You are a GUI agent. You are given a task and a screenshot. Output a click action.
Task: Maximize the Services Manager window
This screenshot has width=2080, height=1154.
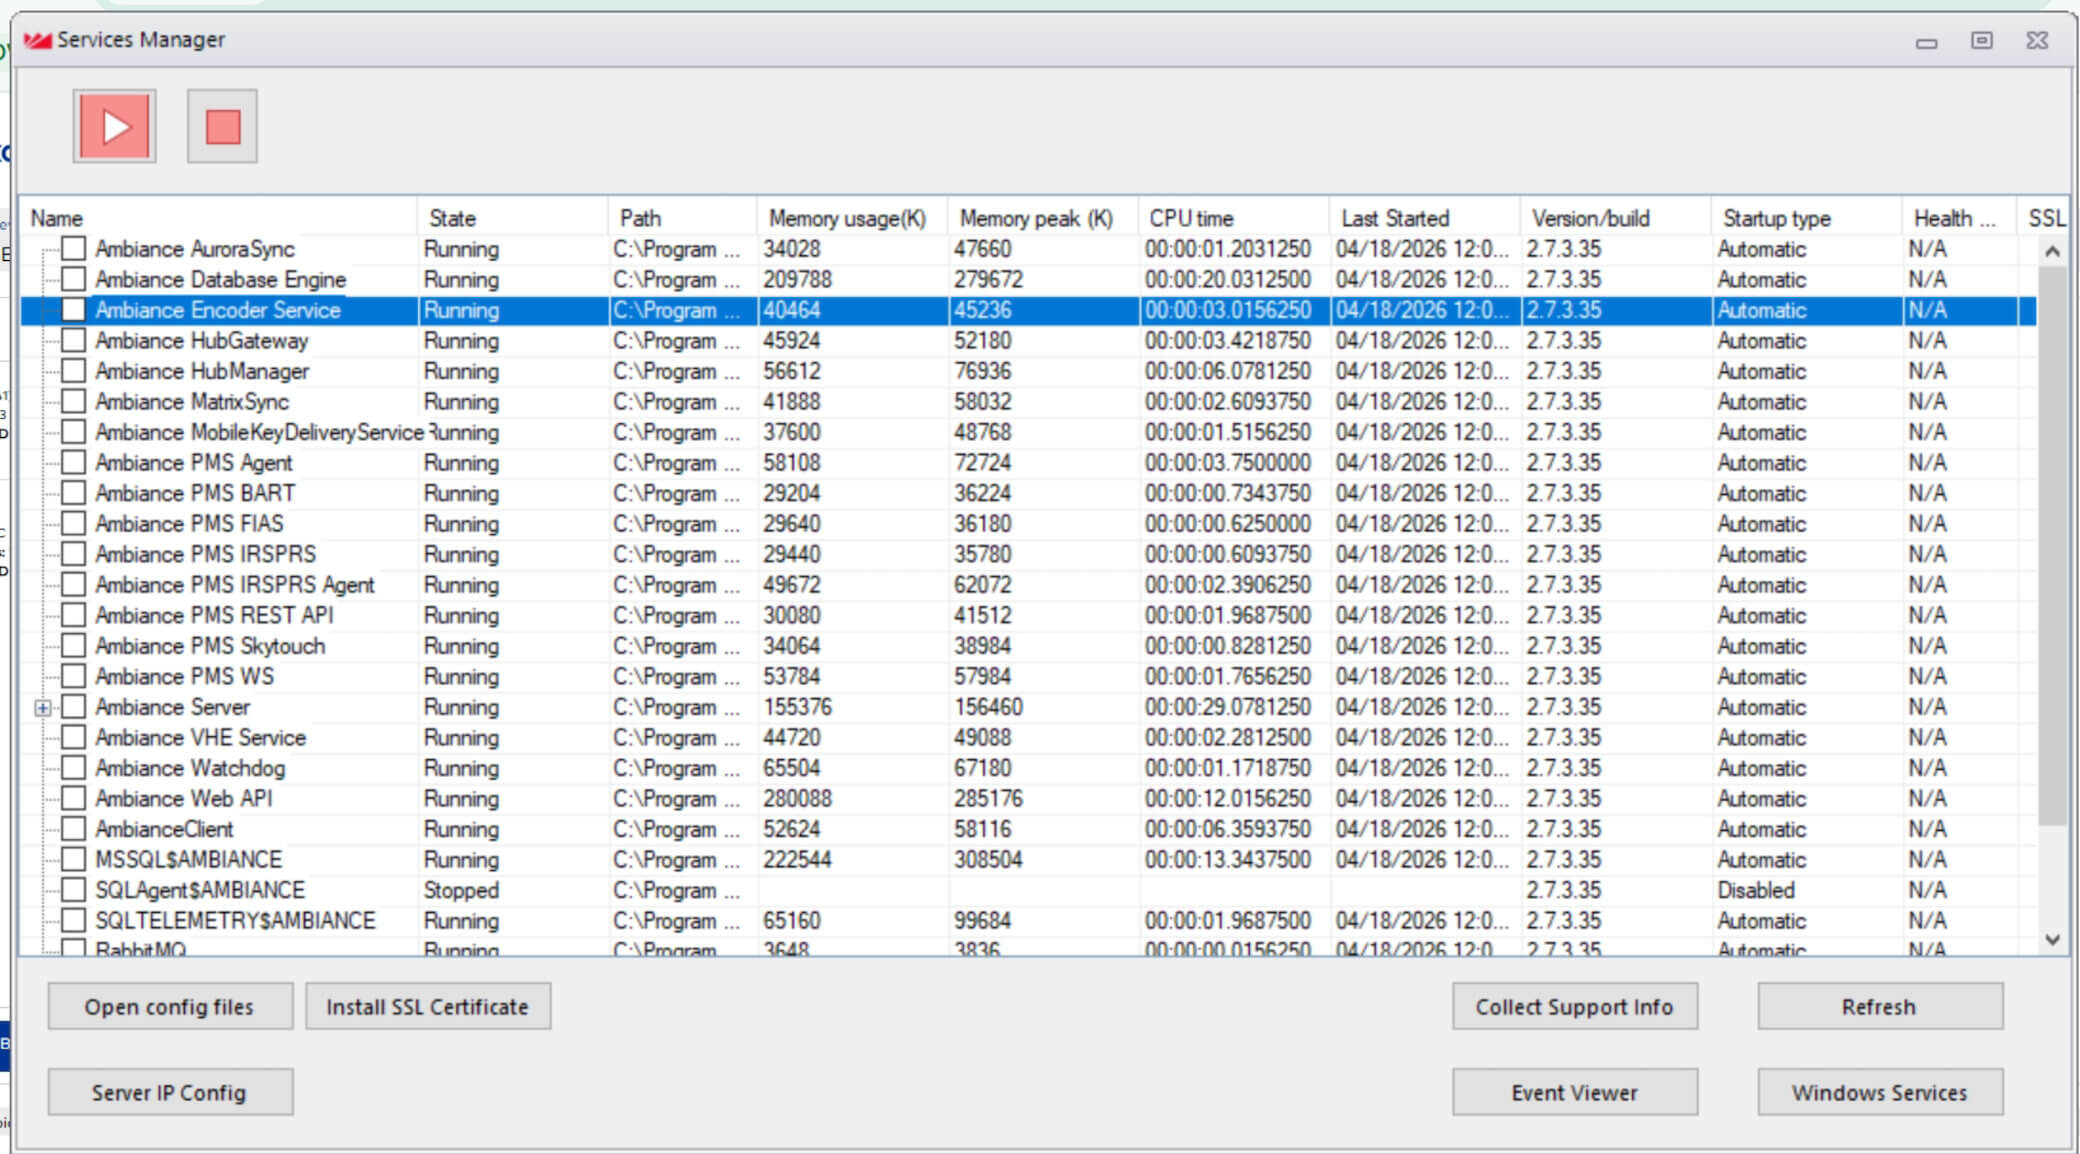[x=1981, y=40]
